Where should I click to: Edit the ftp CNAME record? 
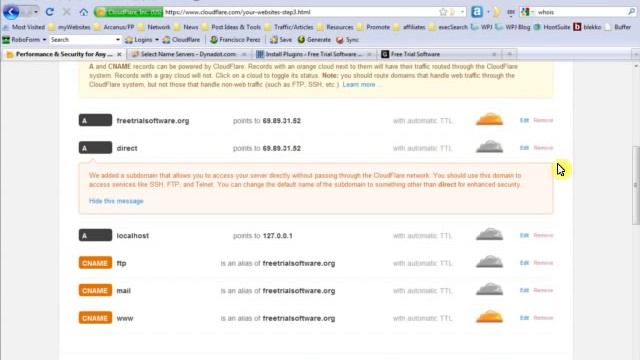click(x=524, y=263)
